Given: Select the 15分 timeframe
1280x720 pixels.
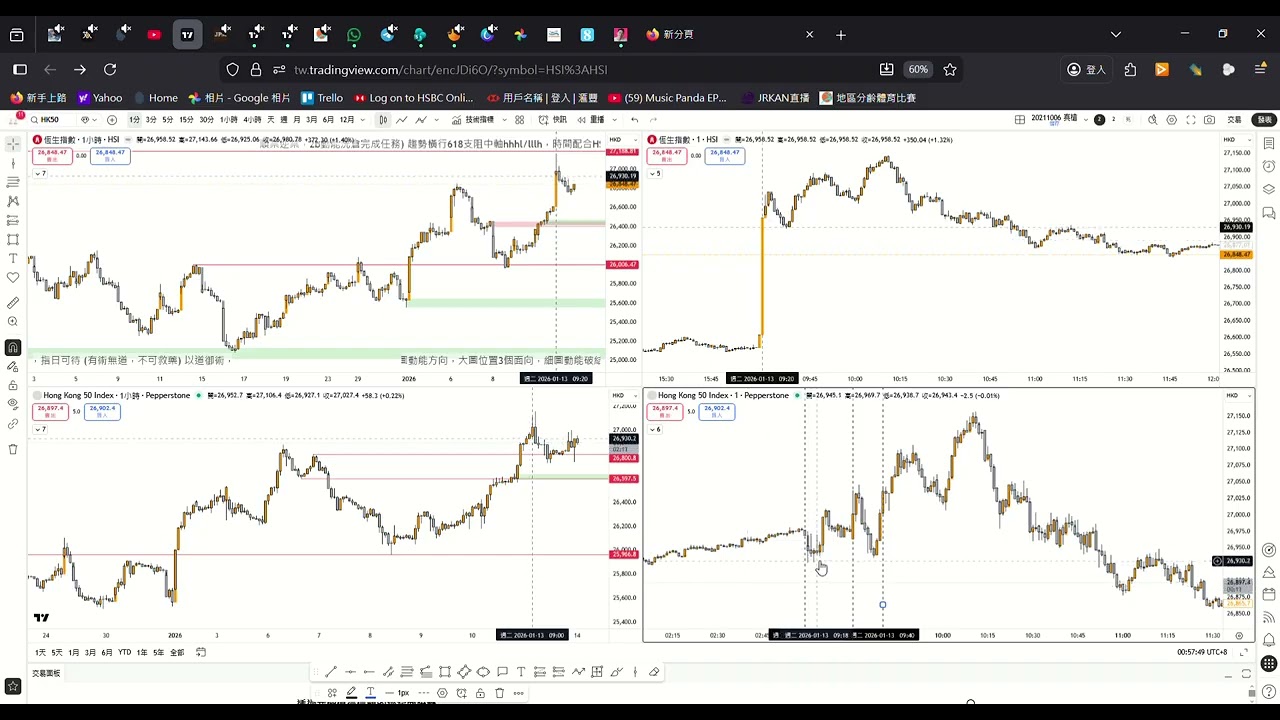Looking at the screenshot, I should point(186,119).
